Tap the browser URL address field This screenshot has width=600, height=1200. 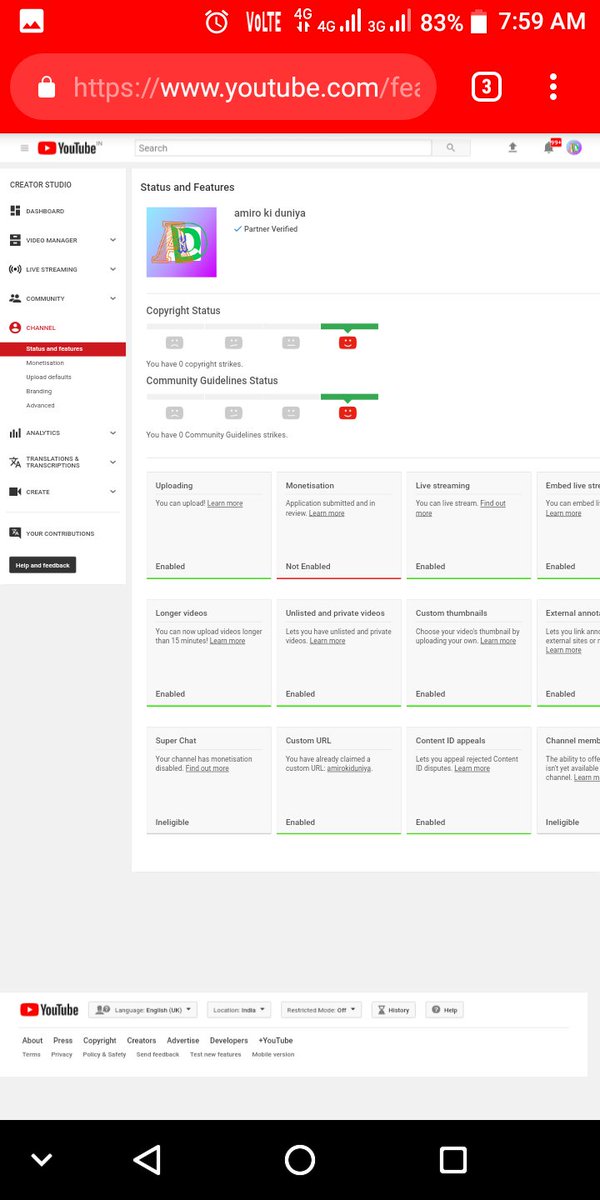(247, 88)
